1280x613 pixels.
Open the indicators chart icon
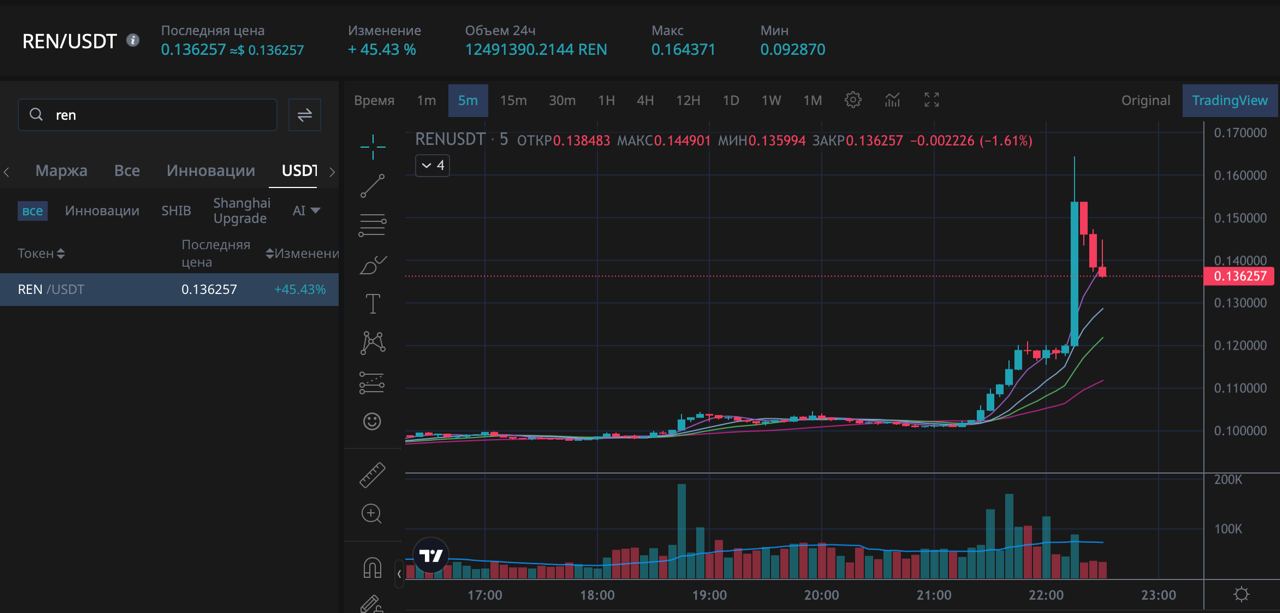tap(892, 100)
